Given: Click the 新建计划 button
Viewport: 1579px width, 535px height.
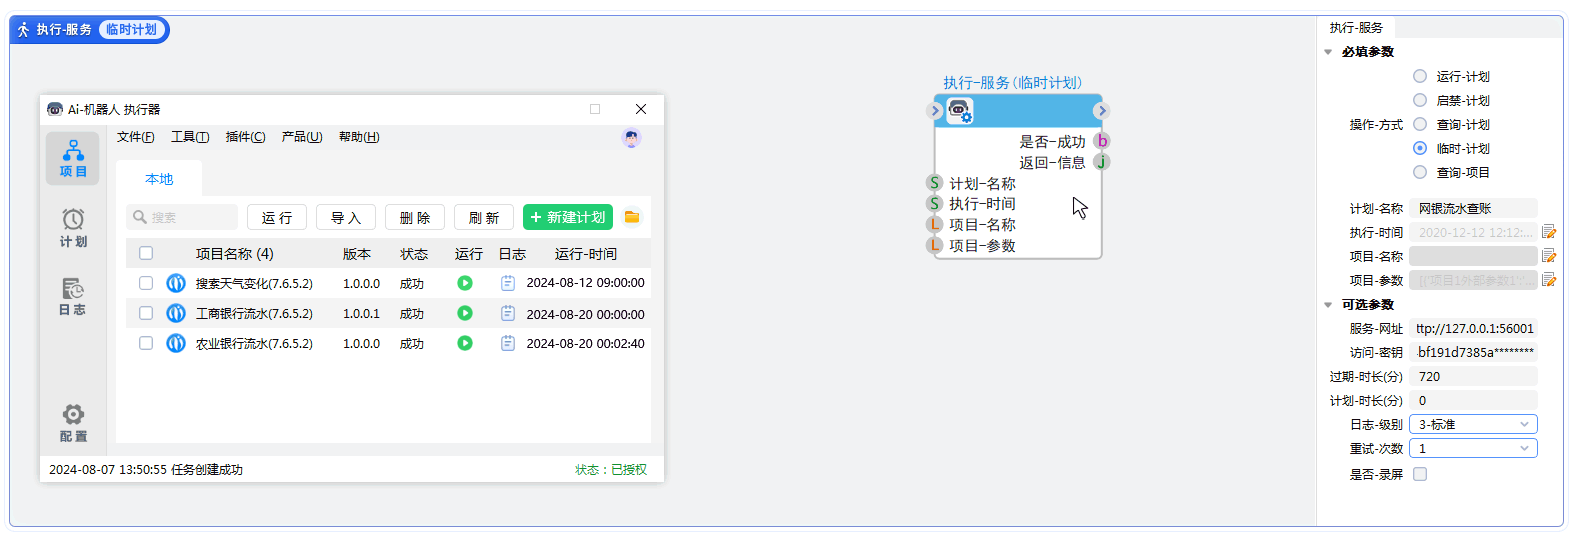Looking at the screenshot, I should point(567,217).
